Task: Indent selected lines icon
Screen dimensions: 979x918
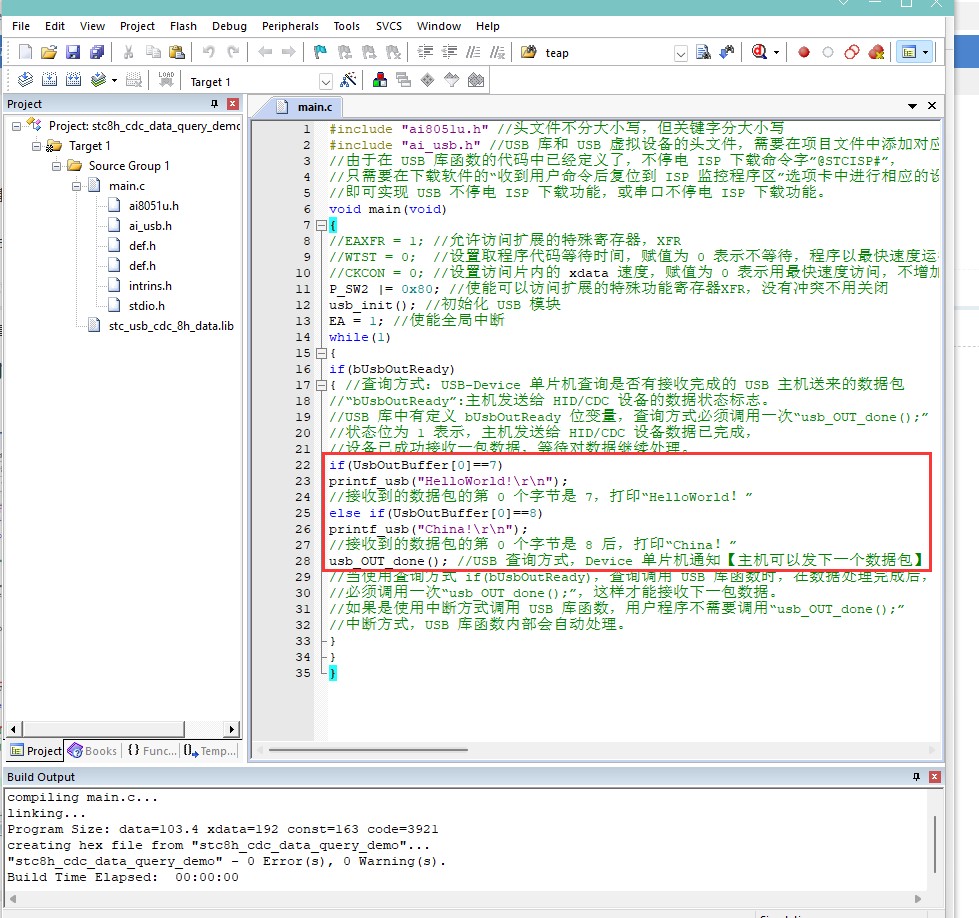Action: (x=425, y=52)
